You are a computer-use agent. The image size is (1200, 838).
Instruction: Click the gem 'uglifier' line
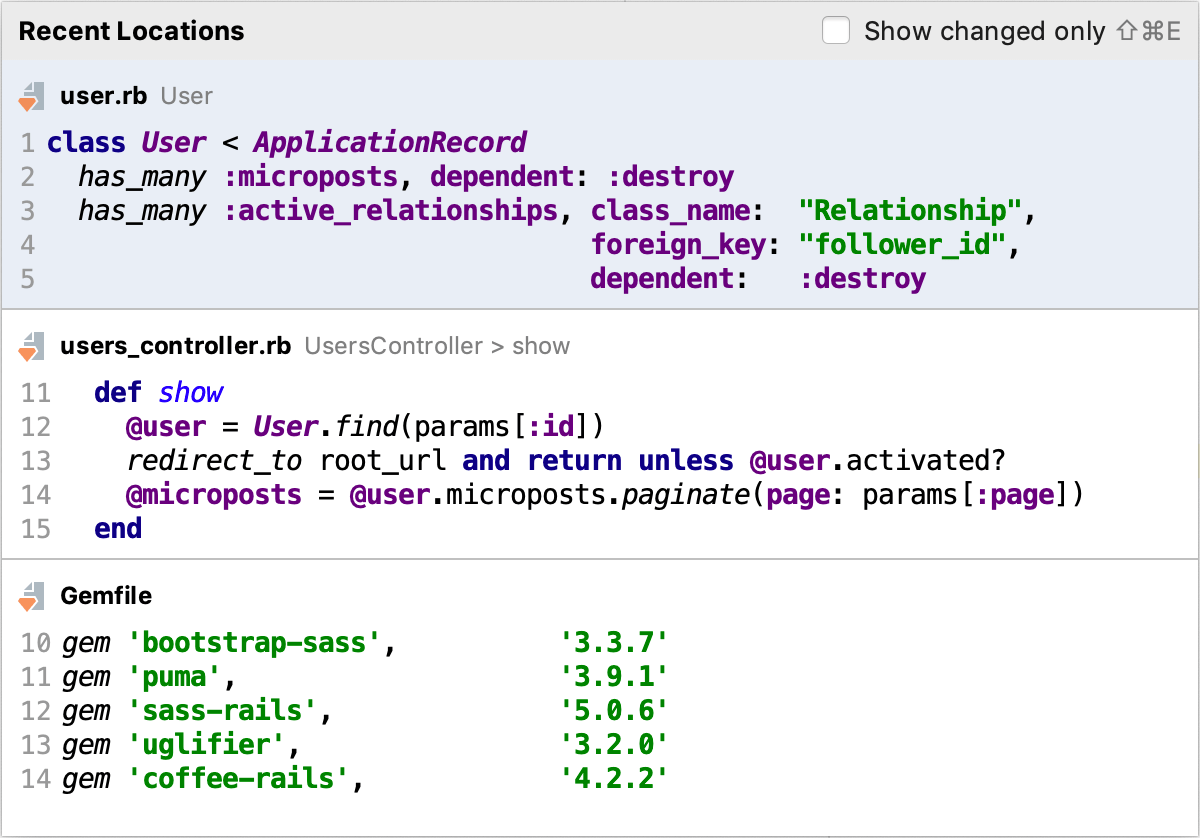tap(364, 745)
